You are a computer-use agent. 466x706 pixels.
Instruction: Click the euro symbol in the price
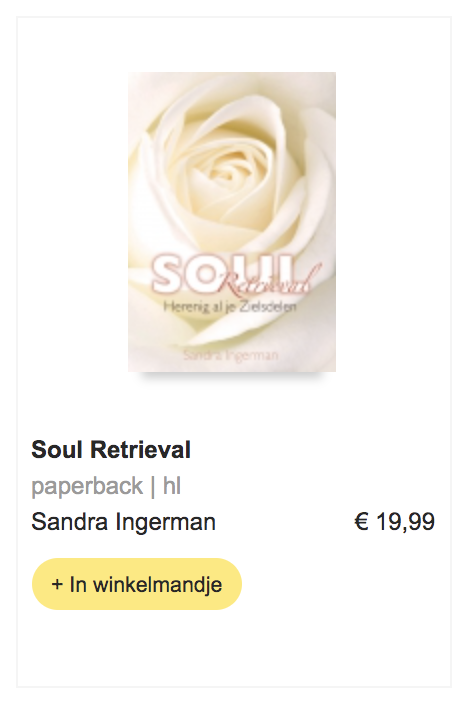[362, 522]
